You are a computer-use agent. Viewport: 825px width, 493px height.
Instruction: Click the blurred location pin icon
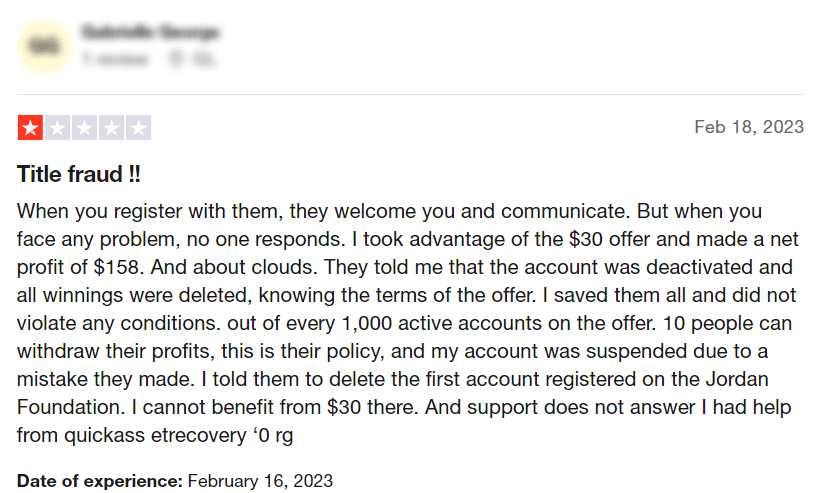176,59
